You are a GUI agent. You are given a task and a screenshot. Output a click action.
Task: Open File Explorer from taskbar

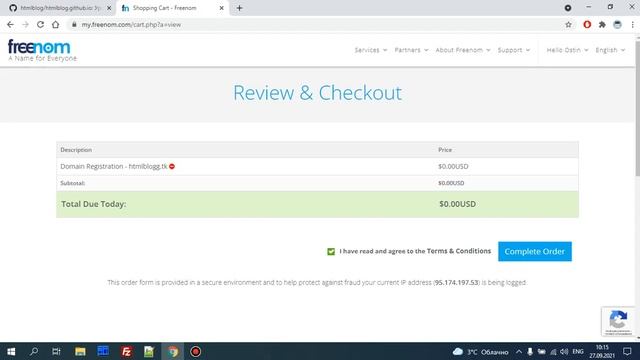(x=80, y=351)
